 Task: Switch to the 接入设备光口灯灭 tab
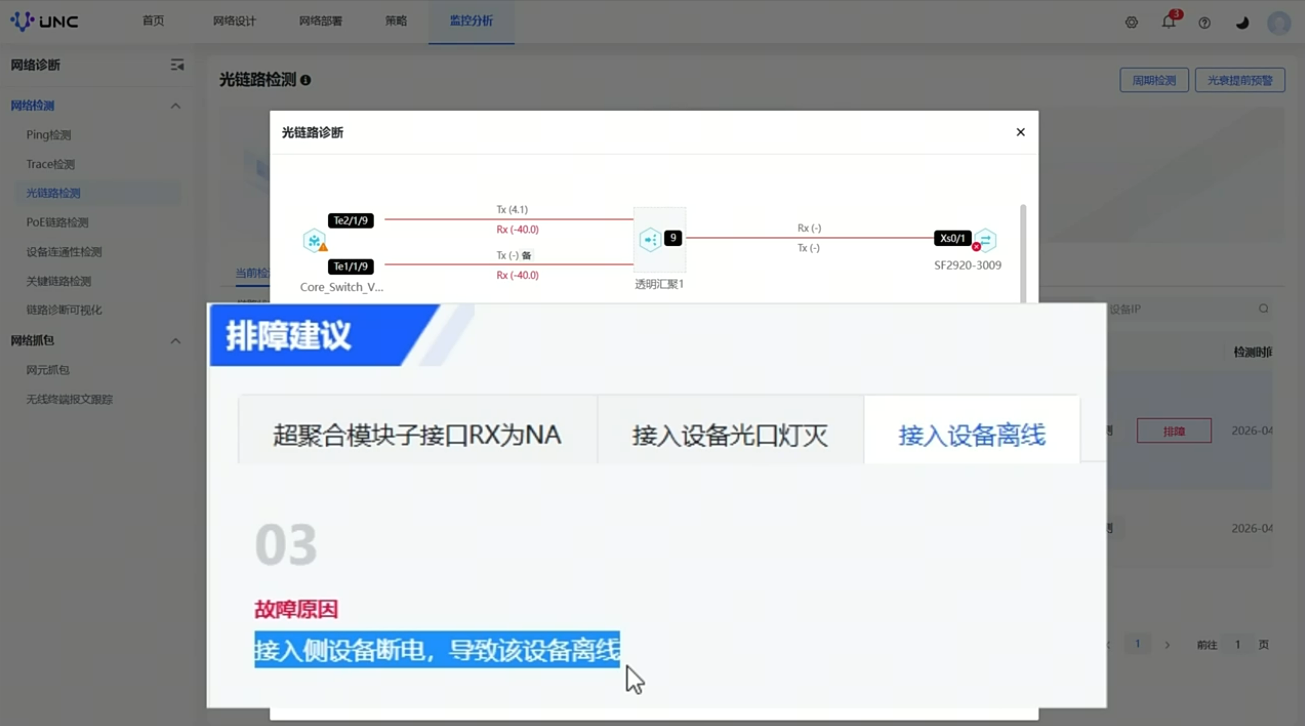tap(730, 435)
